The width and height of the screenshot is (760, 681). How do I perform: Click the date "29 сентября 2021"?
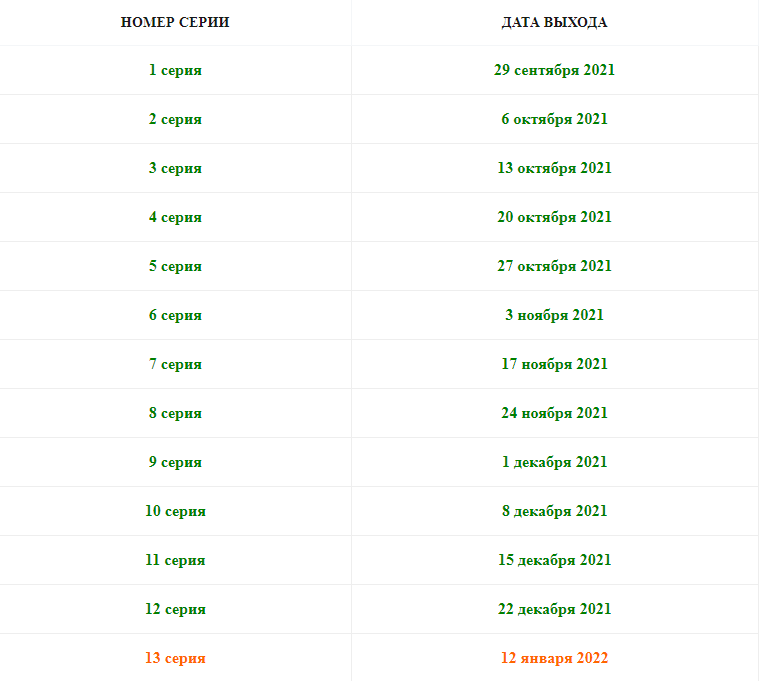click(554, 70)
